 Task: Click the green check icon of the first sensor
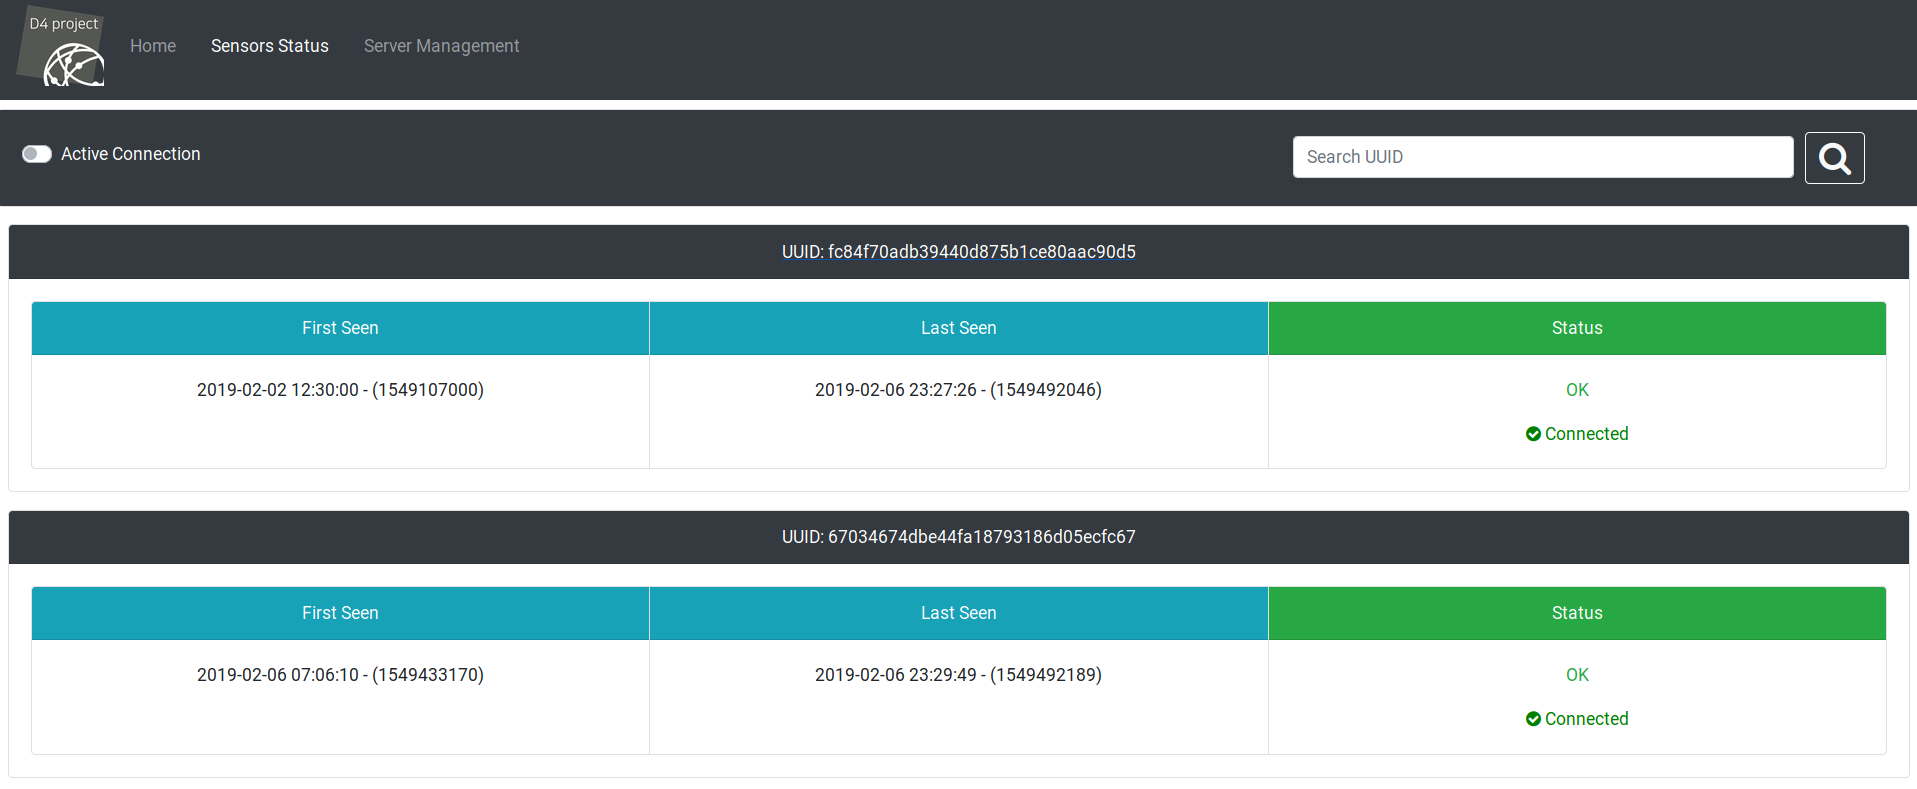[x=1532, y=434]
